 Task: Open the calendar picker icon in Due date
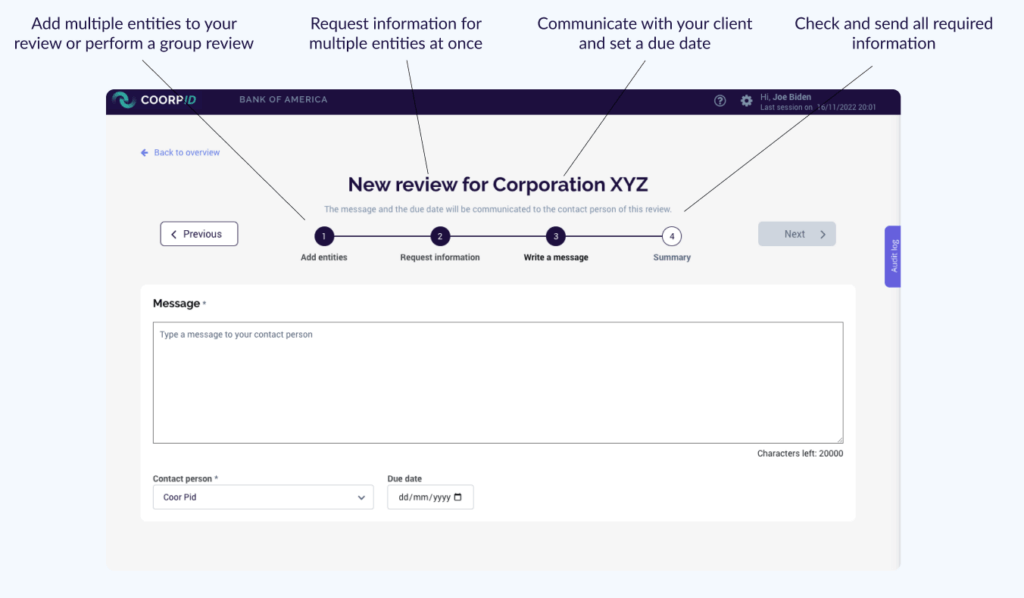pyautogui.click(x=458, y=497)
